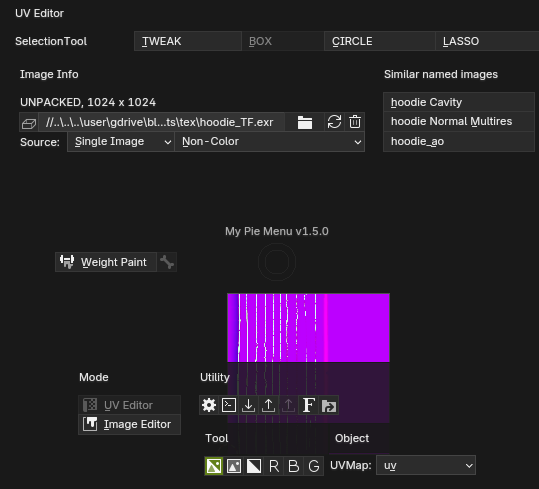Delete the image using the trash icon
Screen dimensions: 539x489
(355, 122)
